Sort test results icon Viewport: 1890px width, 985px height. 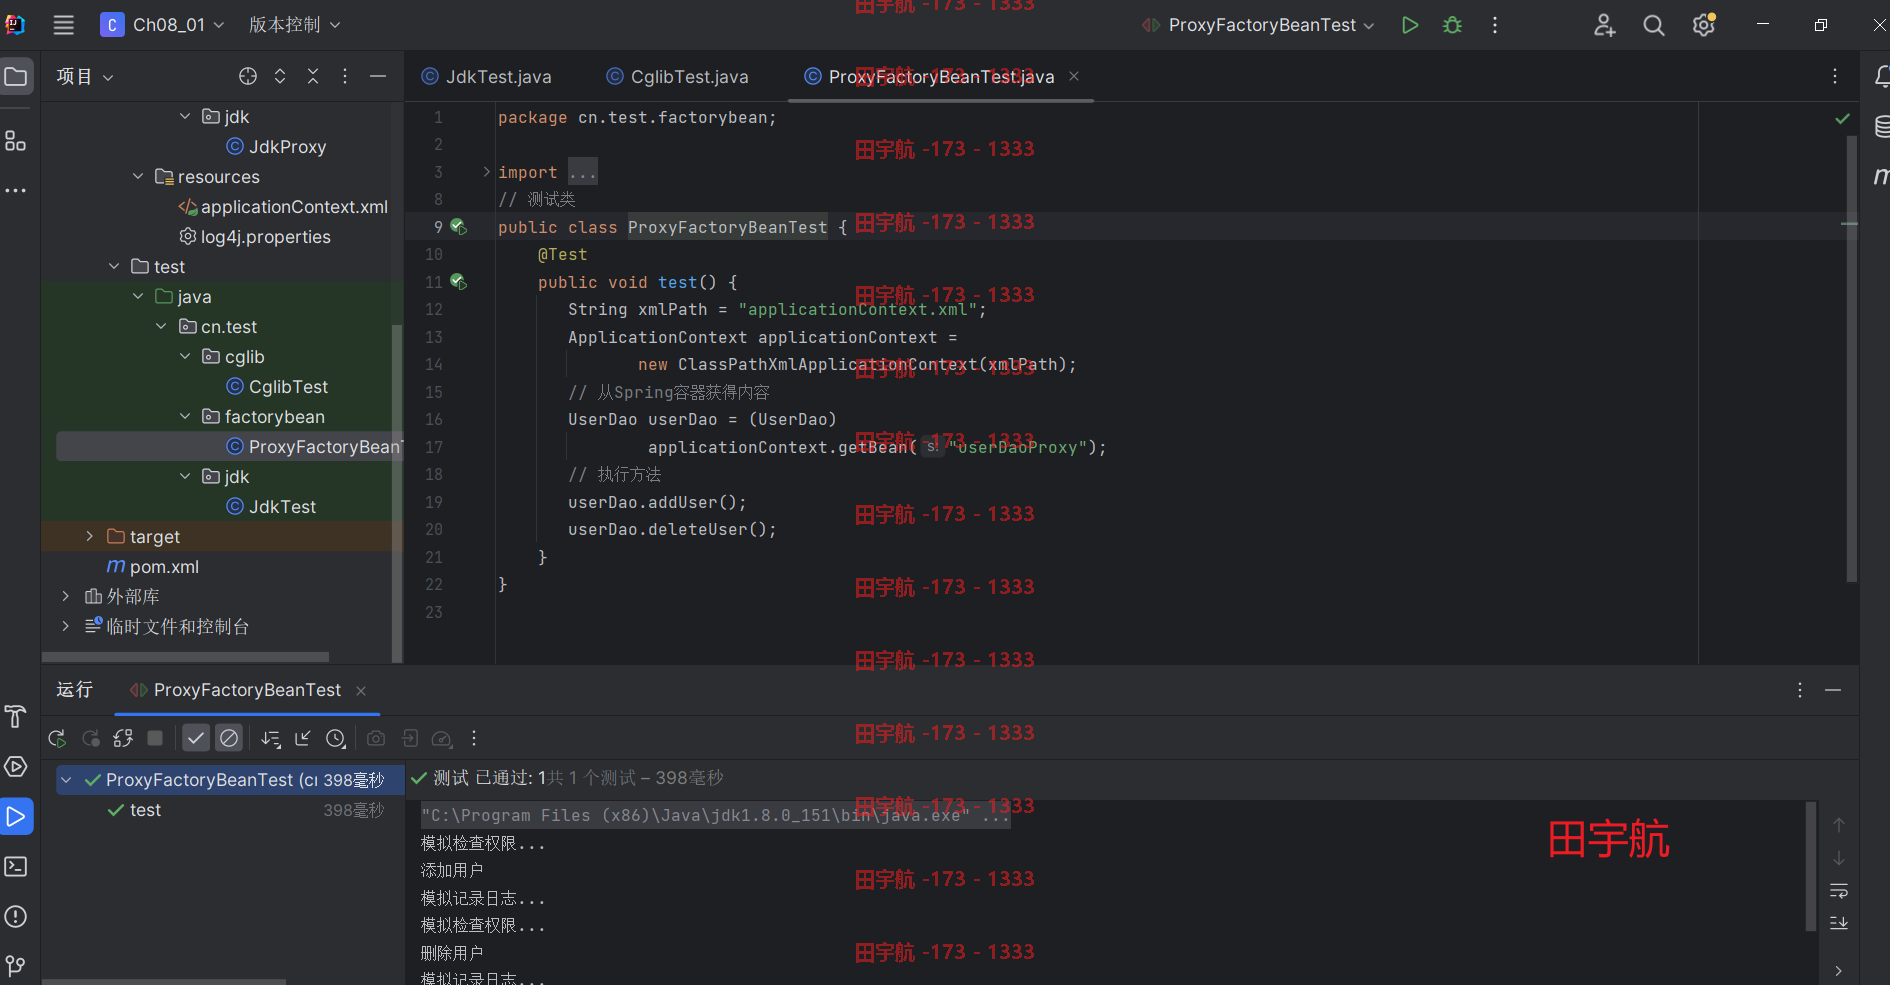[x=271, y=738]
